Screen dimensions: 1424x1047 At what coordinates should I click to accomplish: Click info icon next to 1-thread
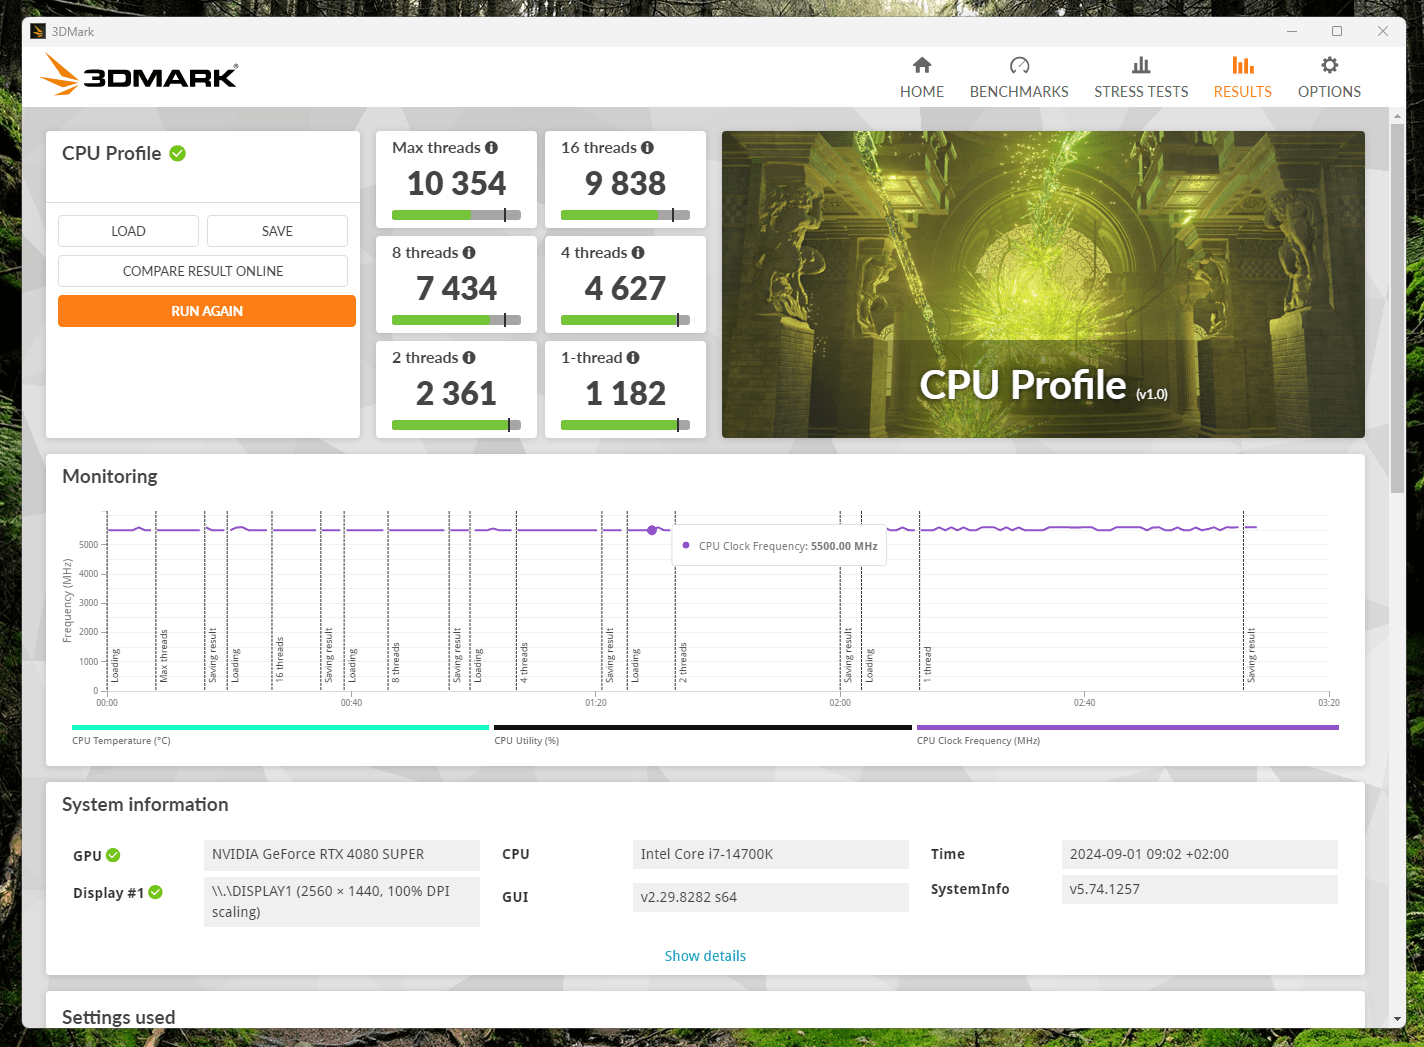pyautogui.click(x=633, y=357)
